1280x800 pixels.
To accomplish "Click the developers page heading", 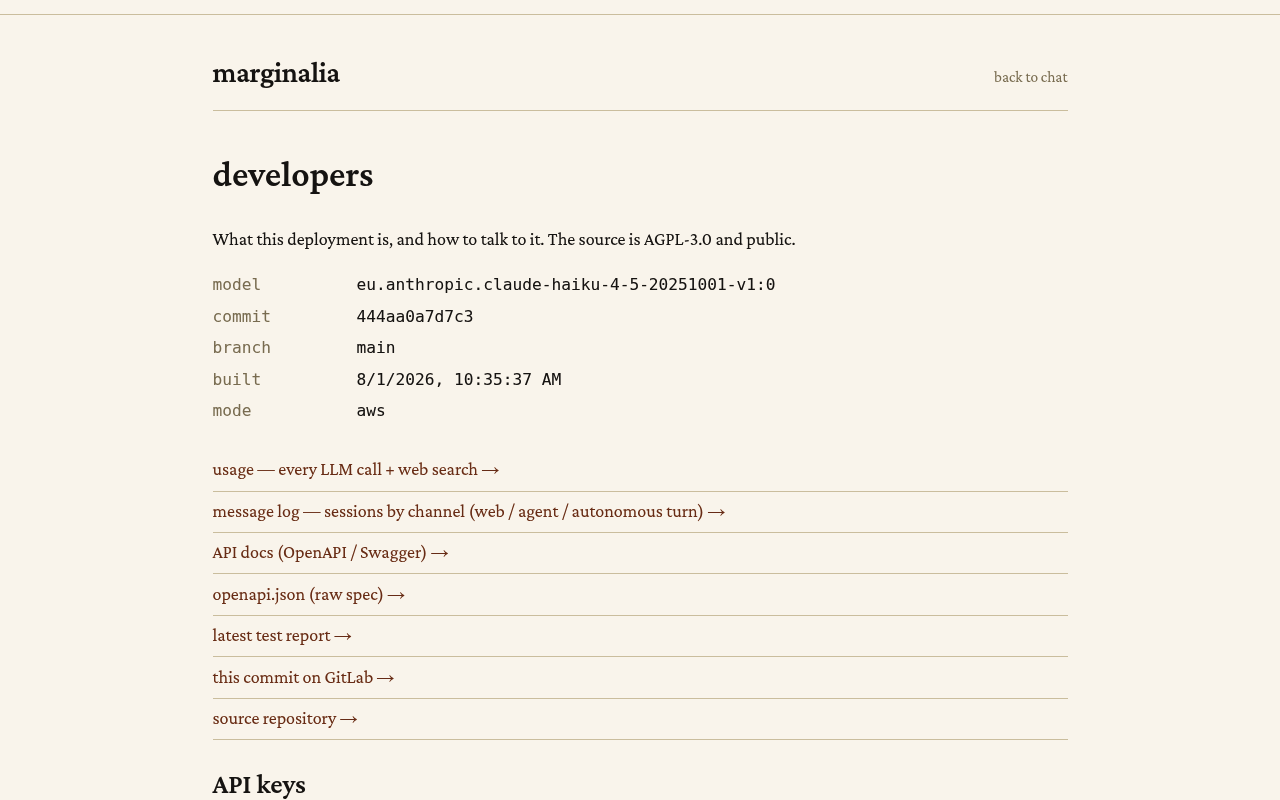I will coord(293,175).
